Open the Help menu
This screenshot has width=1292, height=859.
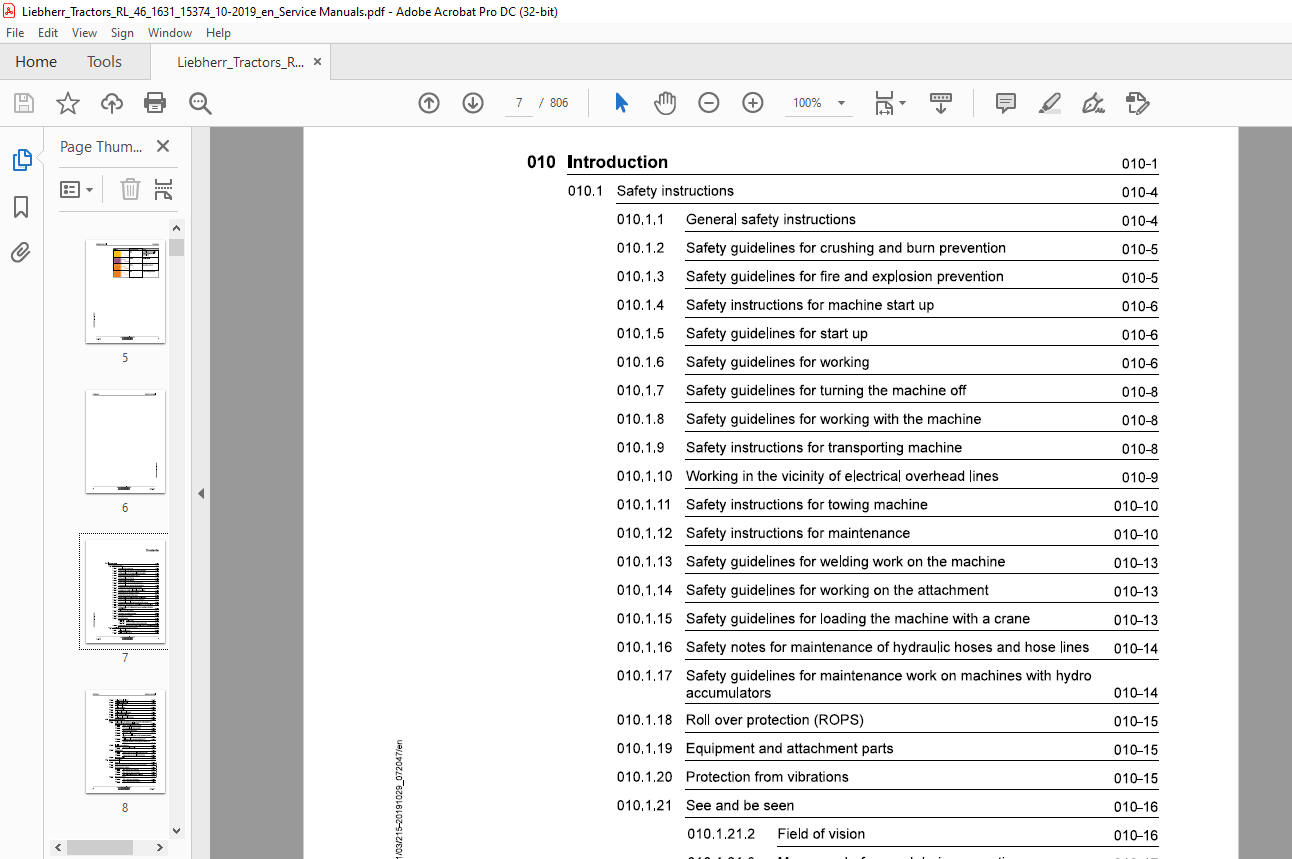point(218,33)
